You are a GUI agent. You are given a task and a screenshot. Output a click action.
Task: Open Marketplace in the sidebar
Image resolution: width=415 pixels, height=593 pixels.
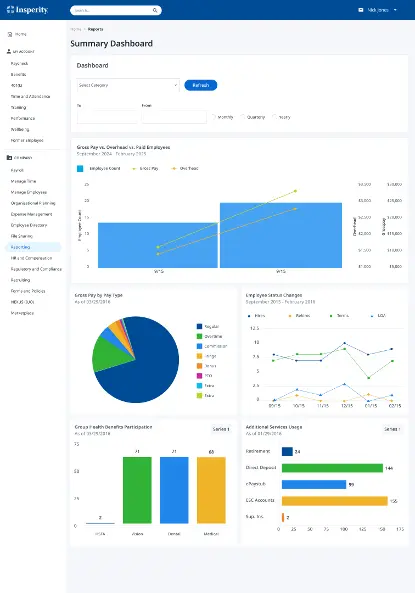pyautogui.click(x=22, y=313)
